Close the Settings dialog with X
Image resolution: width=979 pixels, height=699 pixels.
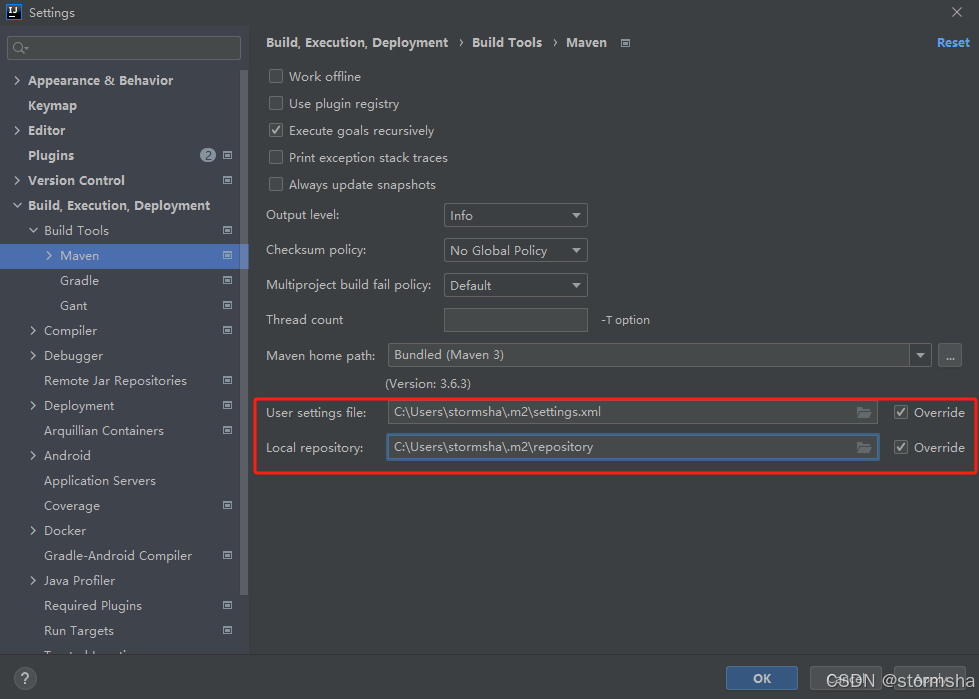point(957,12)
